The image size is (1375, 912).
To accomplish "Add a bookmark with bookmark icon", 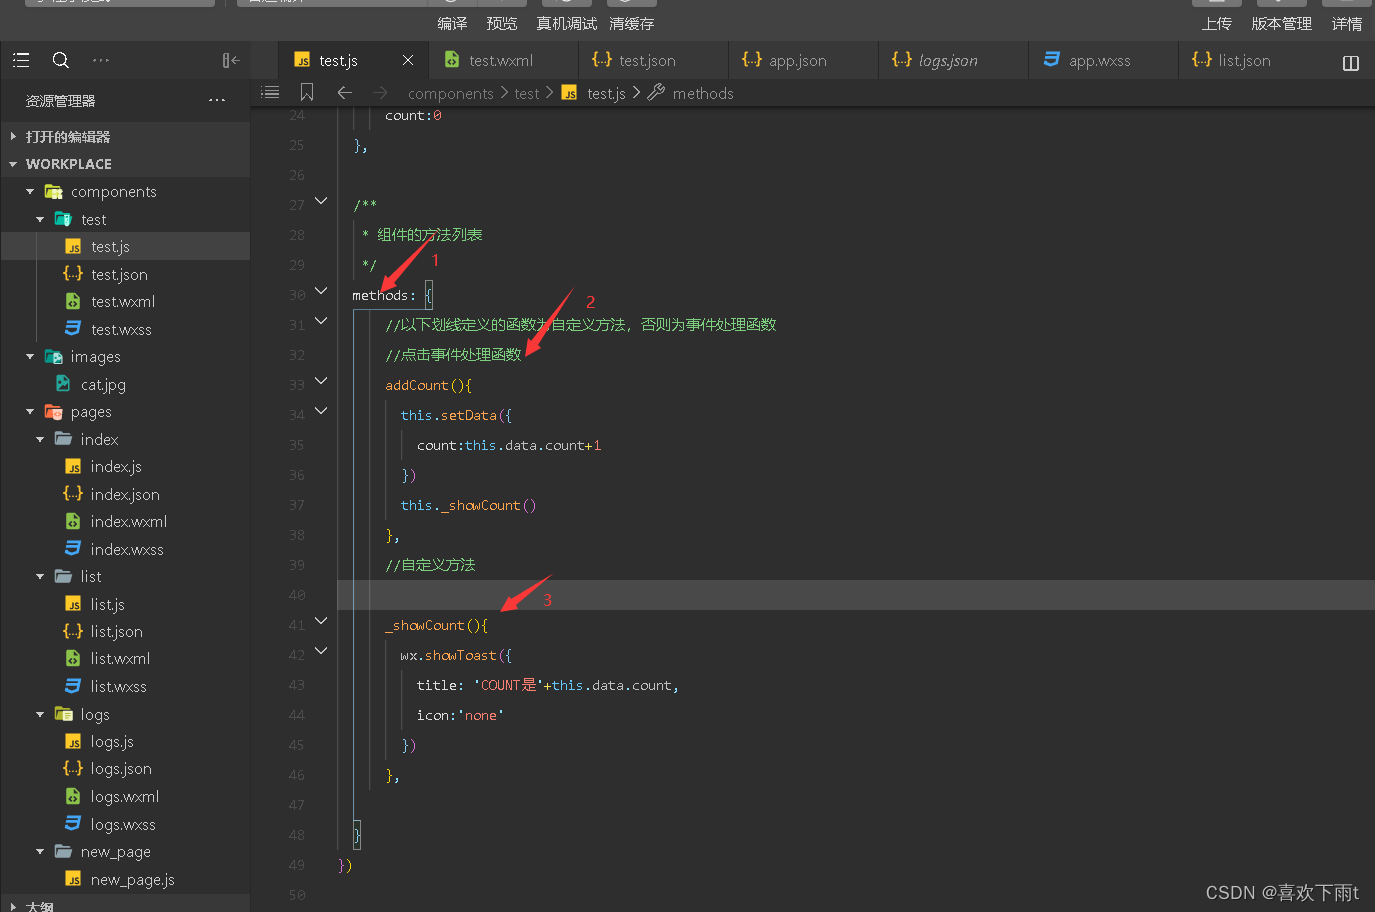I will tap(307, 92).
